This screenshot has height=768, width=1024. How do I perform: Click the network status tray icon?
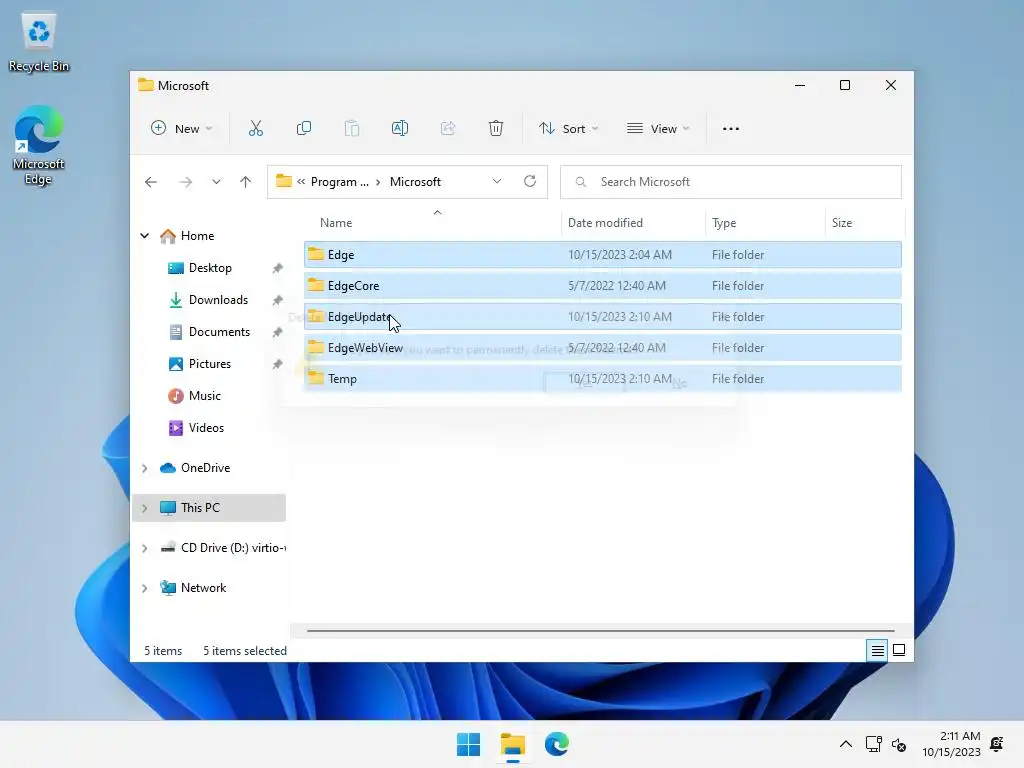[x=874, y=744]
